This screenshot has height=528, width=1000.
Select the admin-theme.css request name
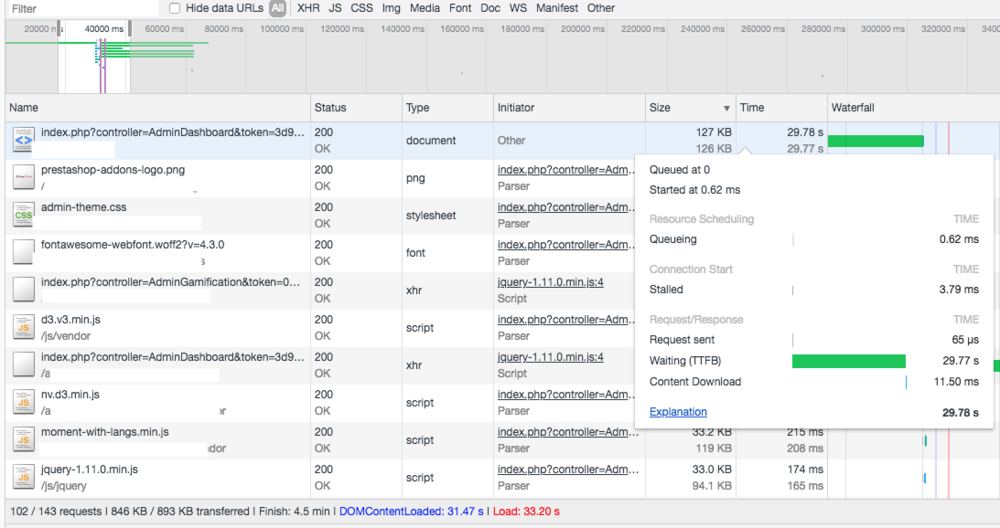click(84, 207)
